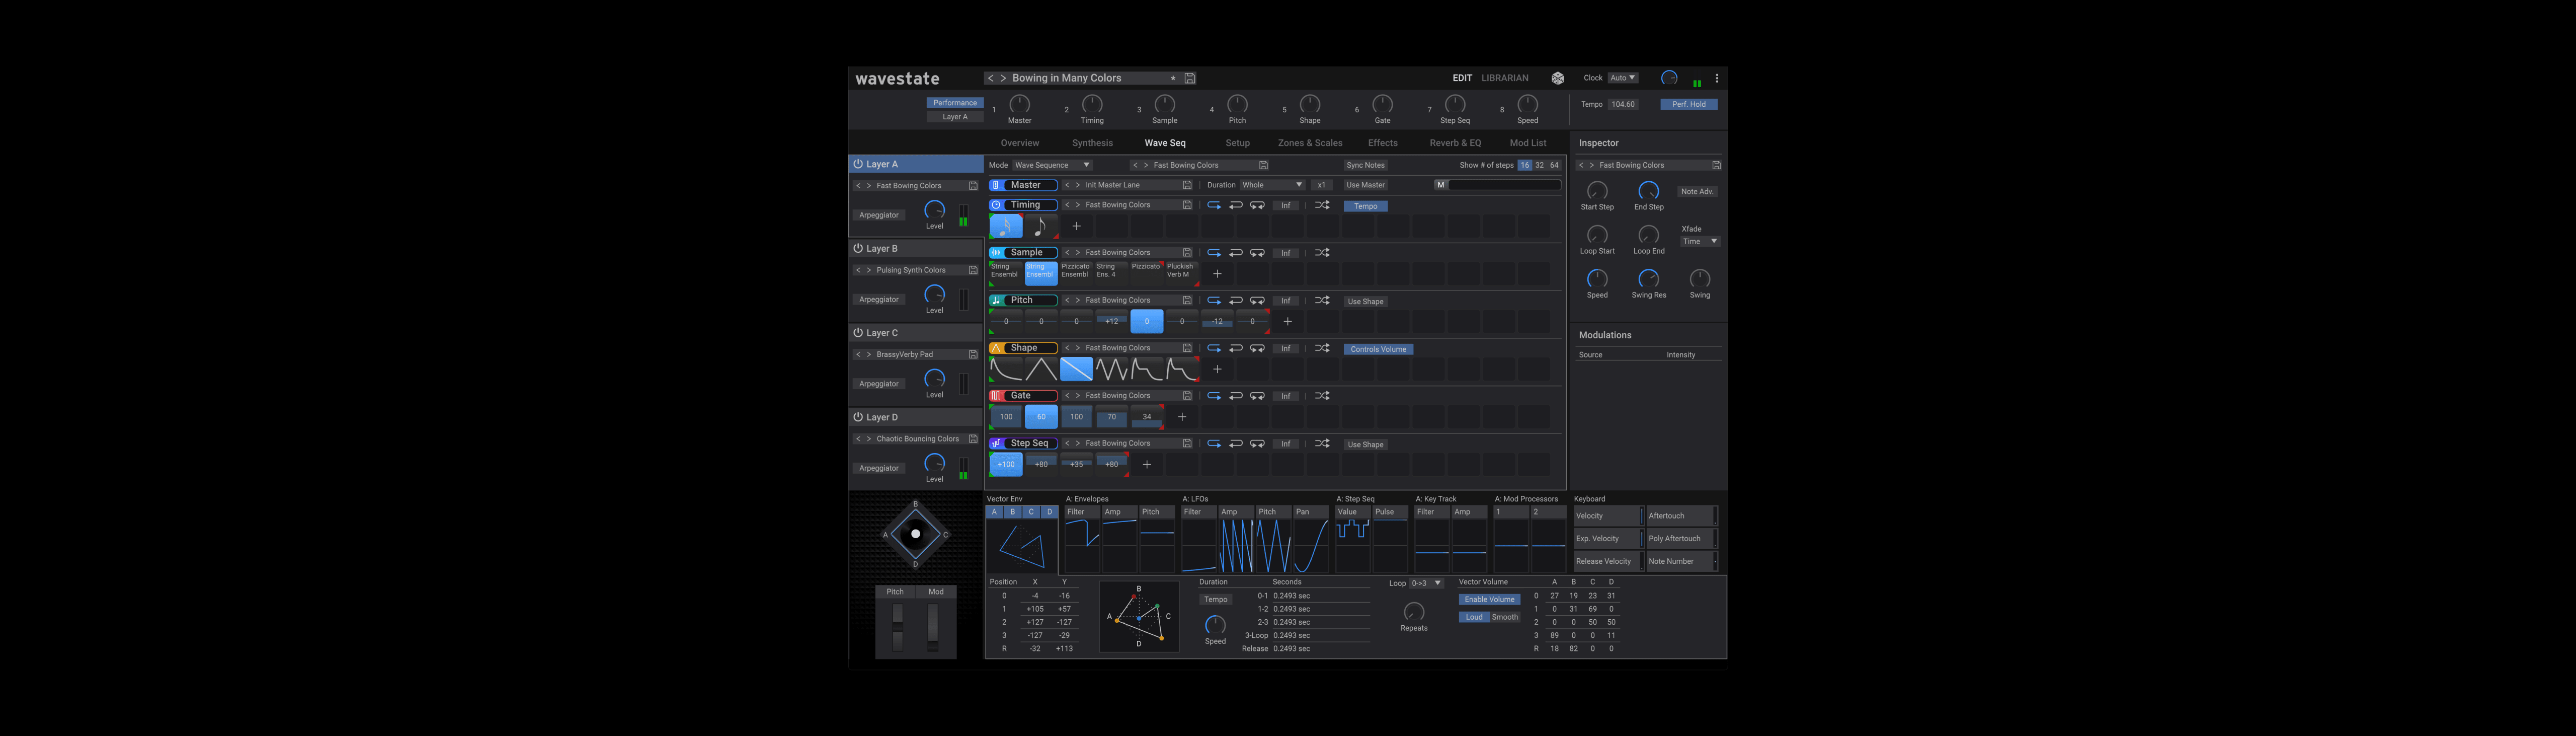Open Layer A Arpeggiator
This screenshot has width=2576, height=736.
click(x=879, y=215)
